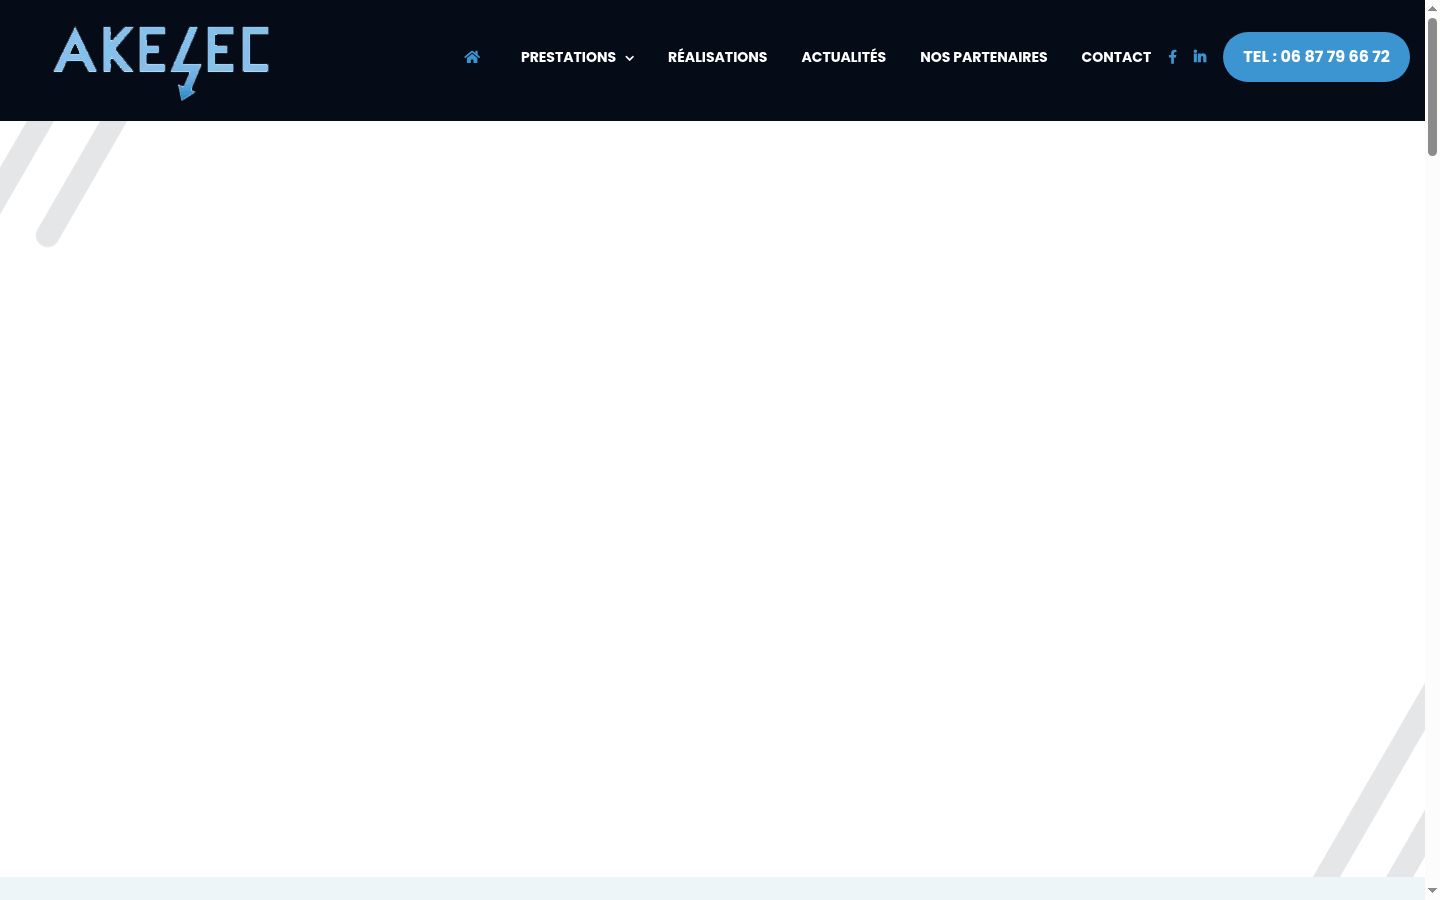Screen dimensions: 1440x900
Task: Call using TEL : 06 87 79 66 72 button
Action: coord(1316,57)
